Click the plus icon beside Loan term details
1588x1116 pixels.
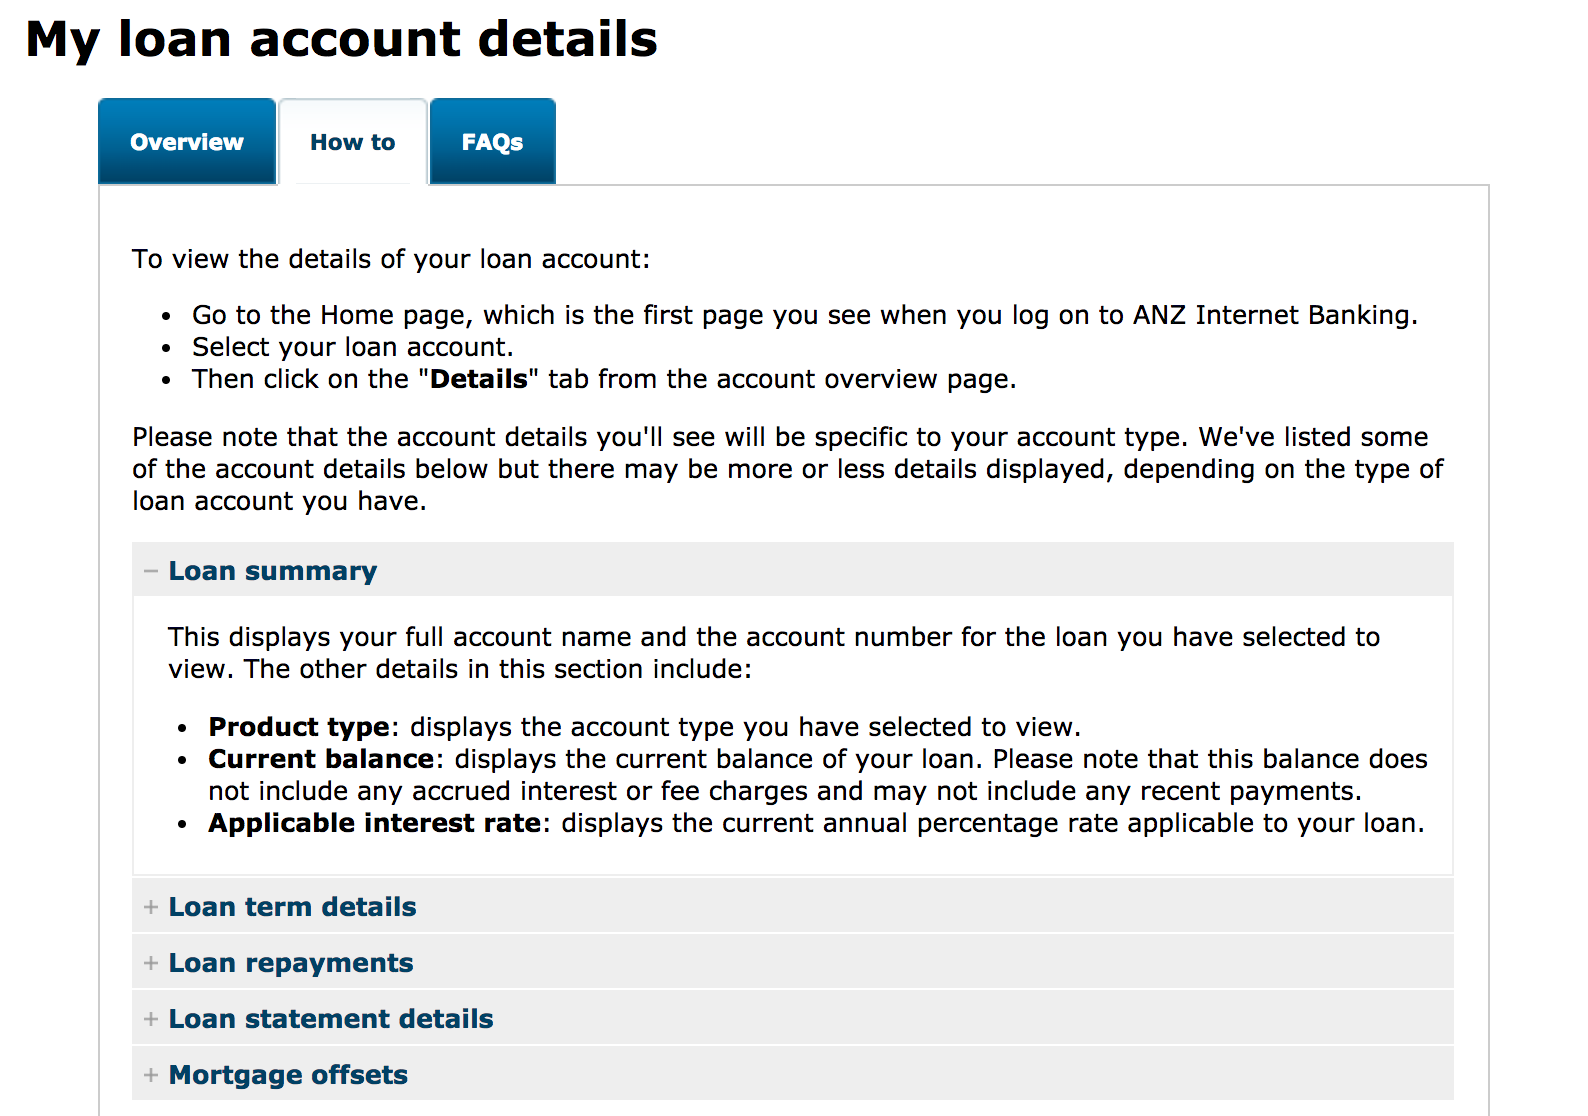coord(151,907)
